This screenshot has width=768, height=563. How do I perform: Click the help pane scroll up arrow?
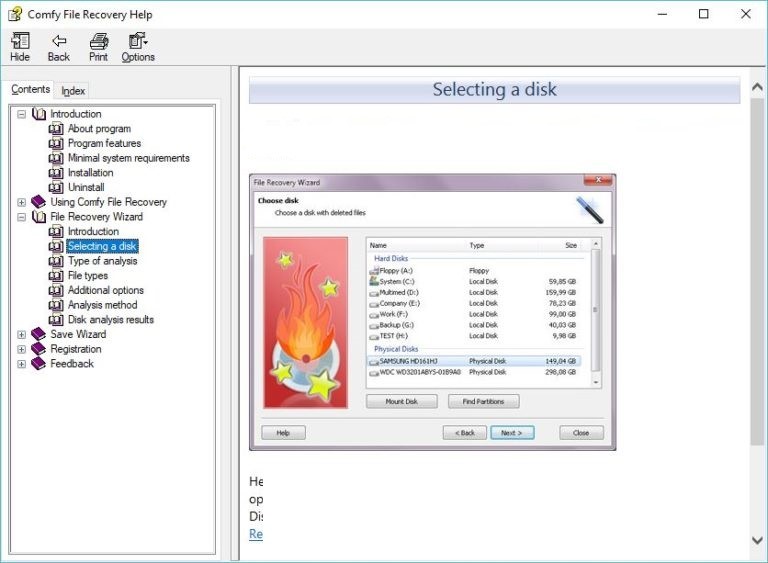pyautogui.click(x=757, y=87)
